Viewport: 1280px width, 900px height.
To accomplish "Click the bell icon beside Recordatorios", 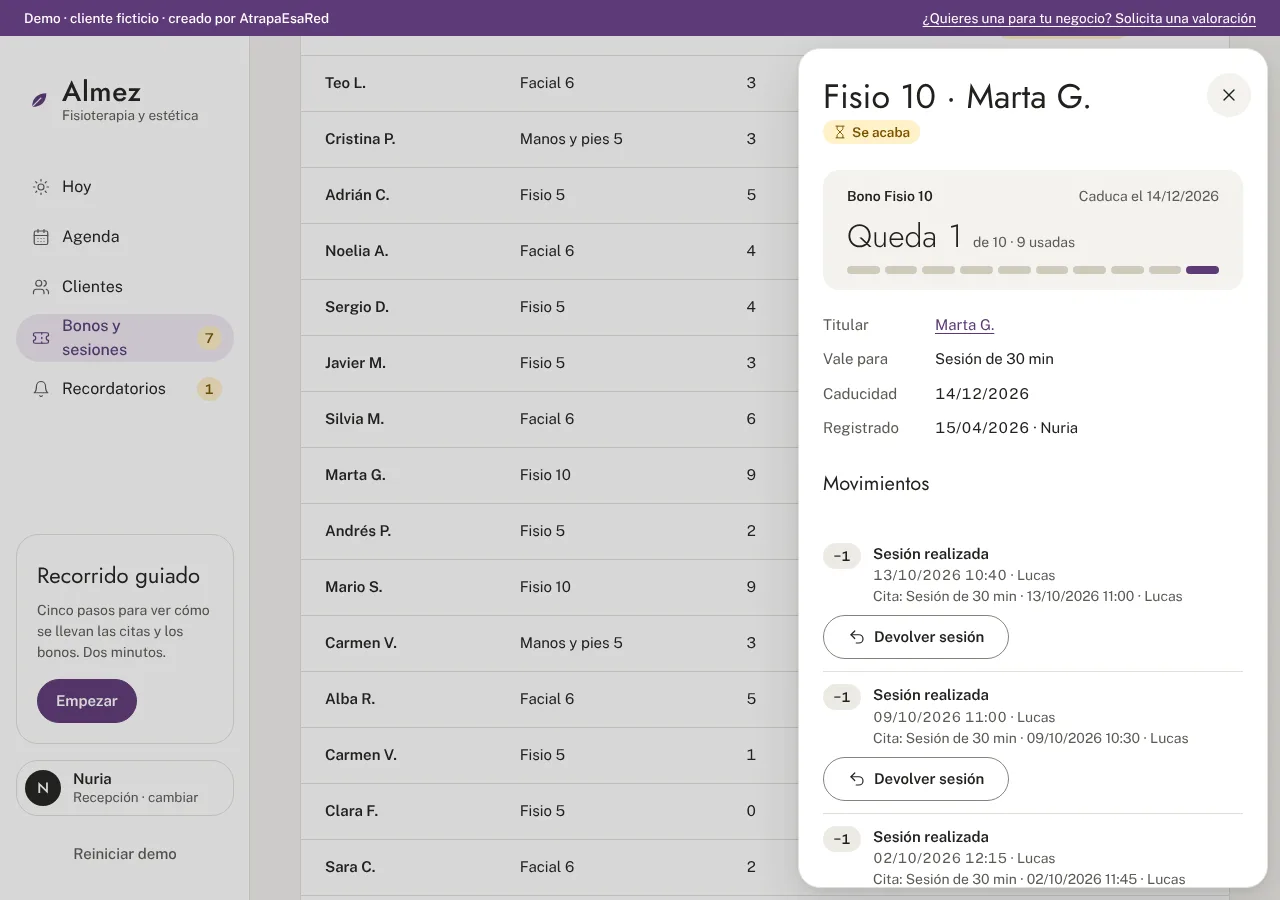I will (41, 389).
